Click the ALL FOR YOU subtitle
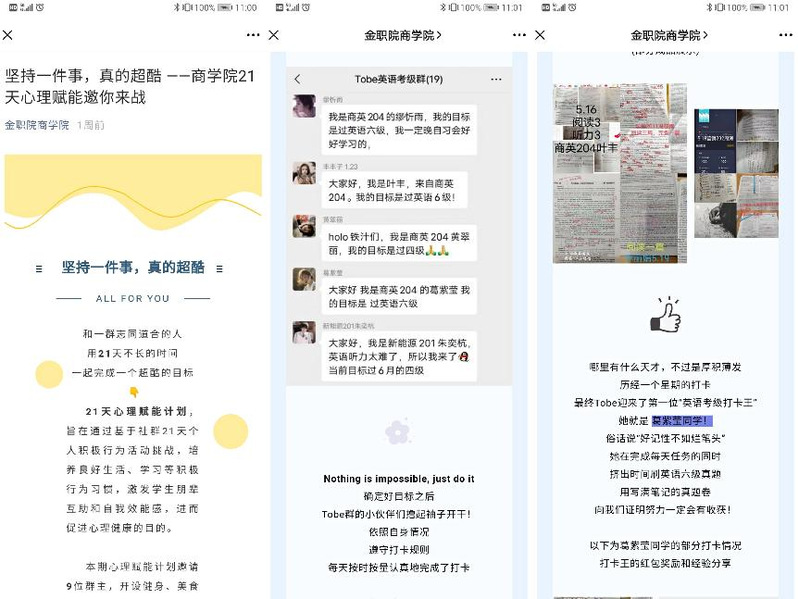The height and width of the screenshot is (599, 798). pos(133,299)
